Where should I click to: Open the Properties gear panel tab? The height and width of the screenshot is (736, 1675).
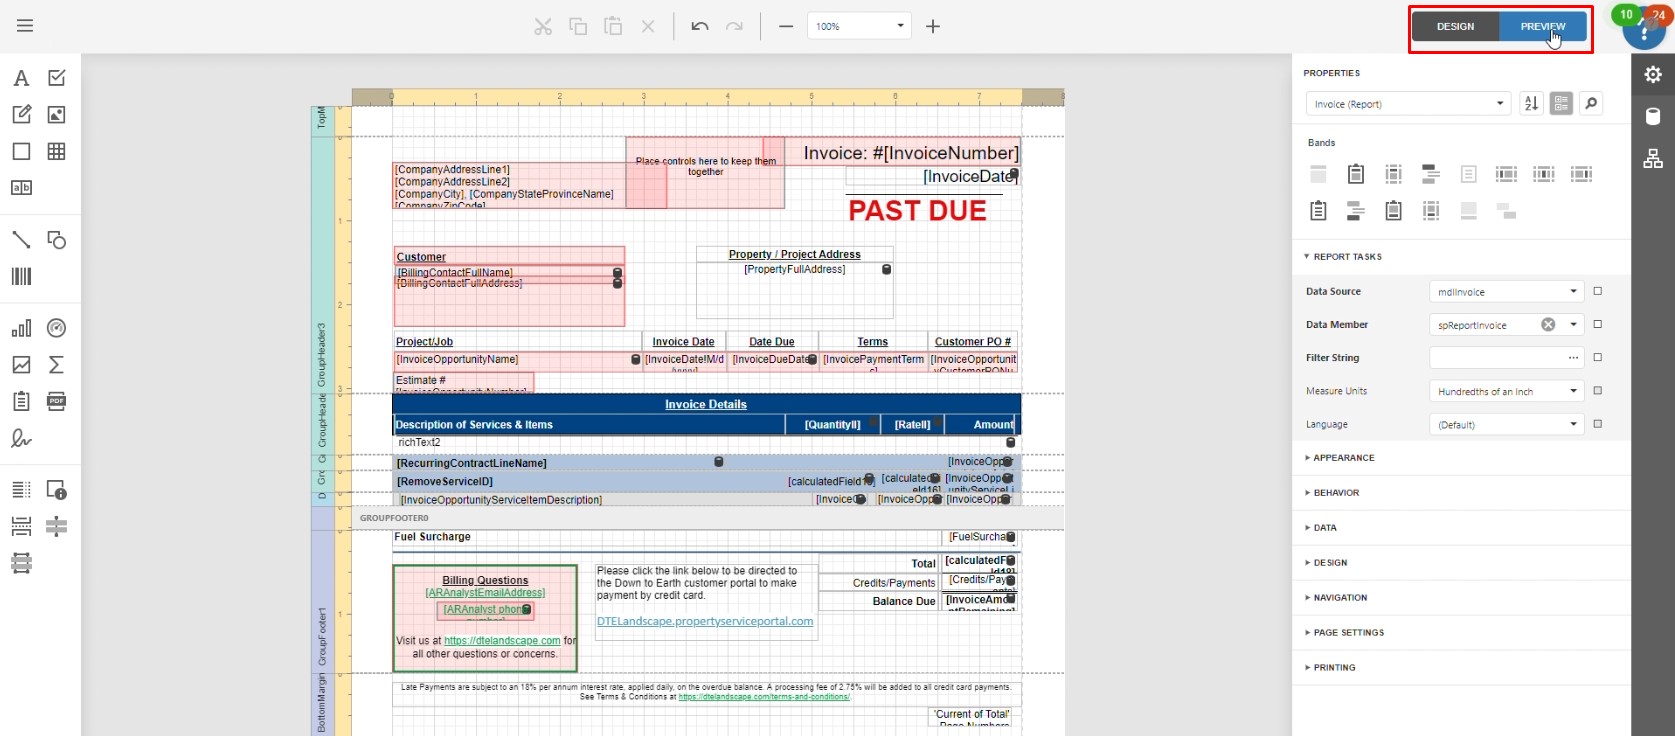coord(1653,74)
